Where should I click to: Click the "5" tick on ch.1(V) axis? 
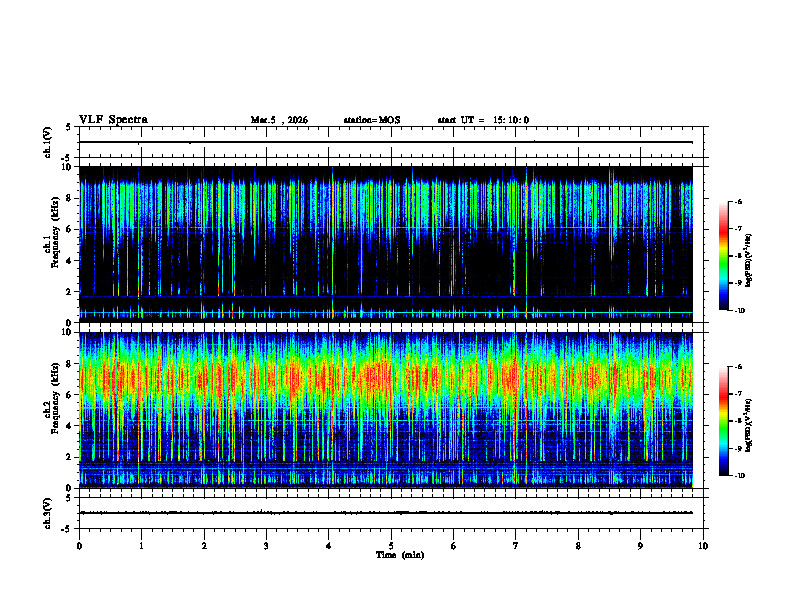coord(69,128)
